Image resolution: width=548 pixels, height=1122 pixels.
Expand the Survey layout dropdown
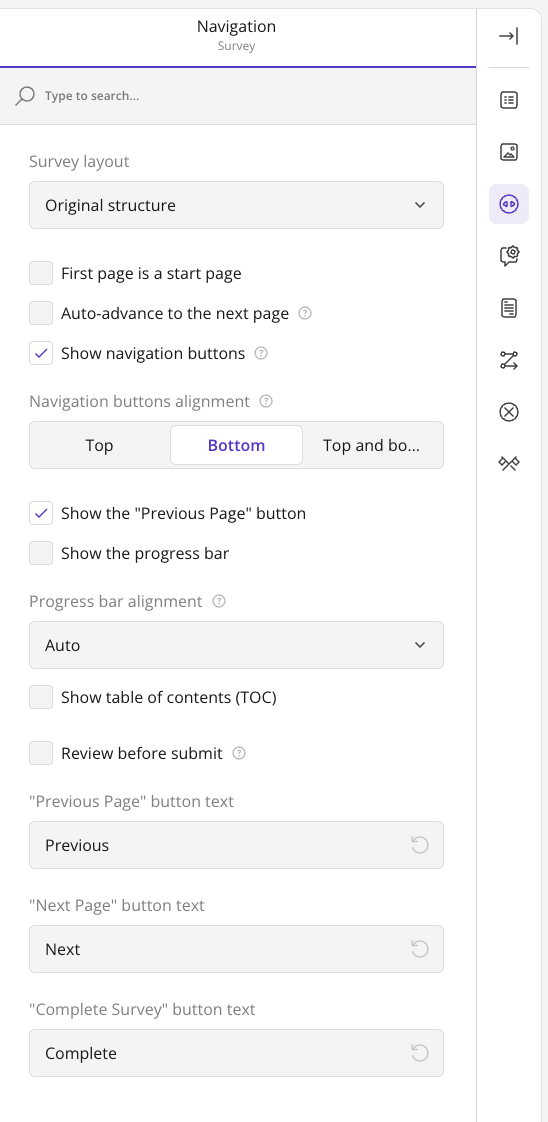236,205
